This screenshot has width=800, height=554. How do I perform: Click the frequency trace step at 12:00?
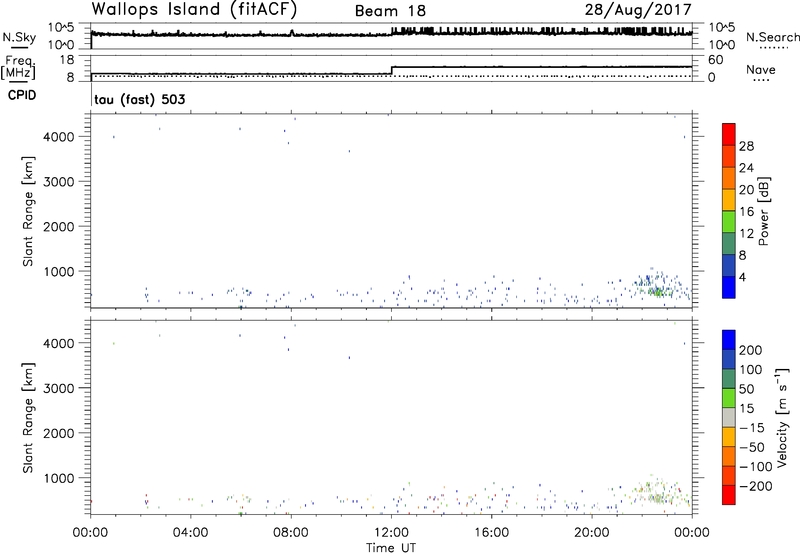pos(391,70)
